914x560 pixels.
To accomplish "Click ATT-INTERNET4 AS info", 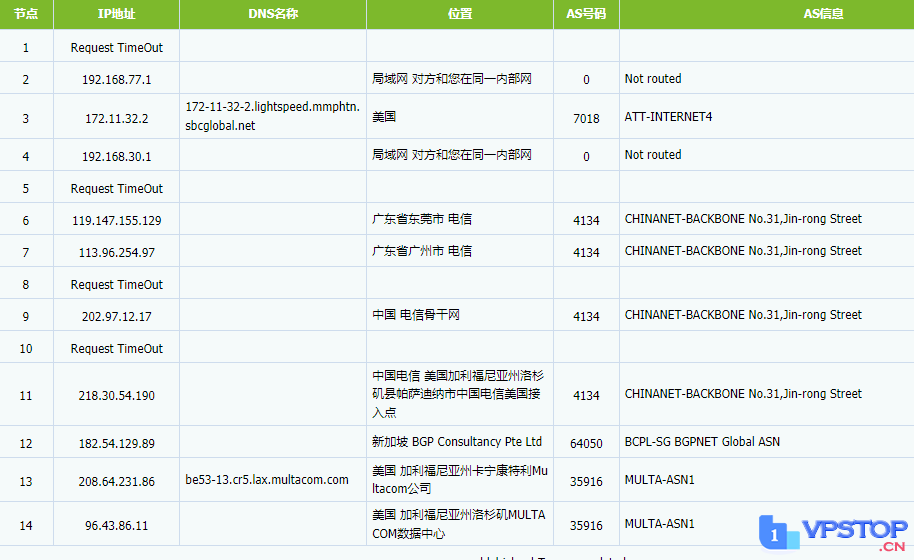I will coord(669,117).
